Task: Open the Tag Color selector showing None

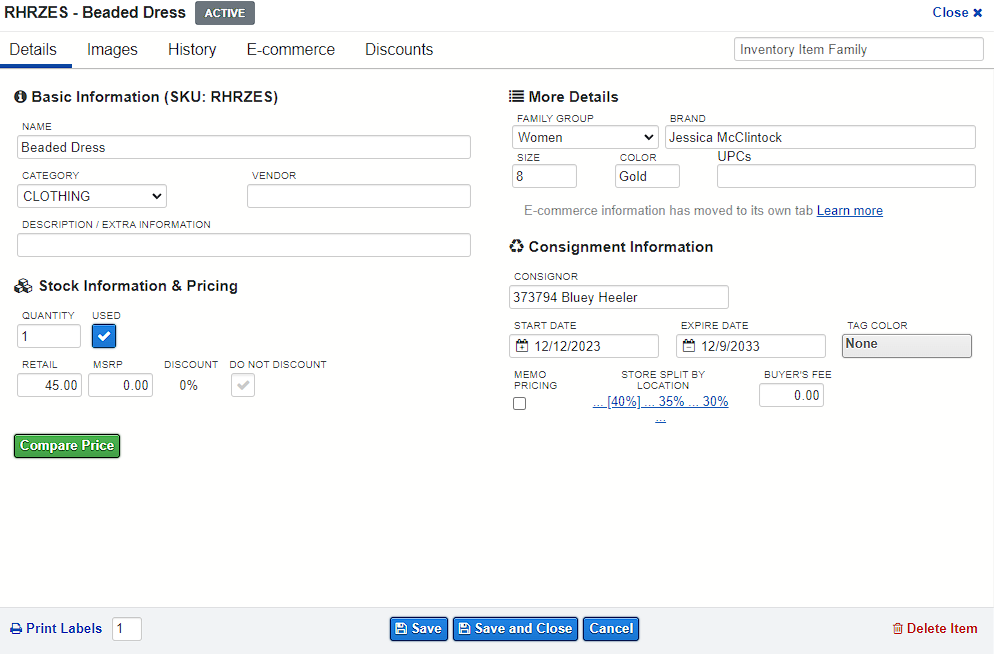Action: (907, 346)
